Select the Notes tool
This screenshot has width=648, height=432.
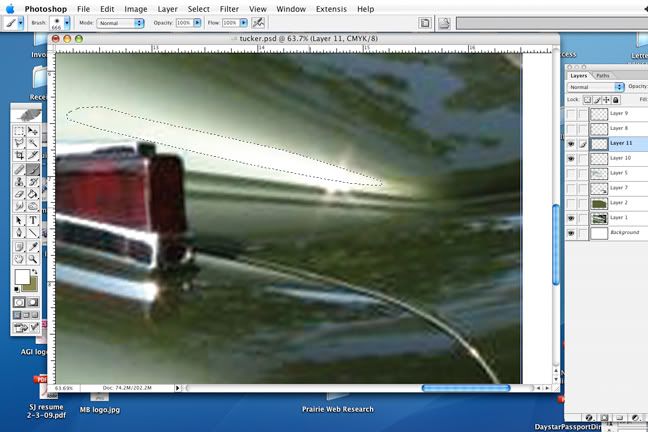[19, 246]
